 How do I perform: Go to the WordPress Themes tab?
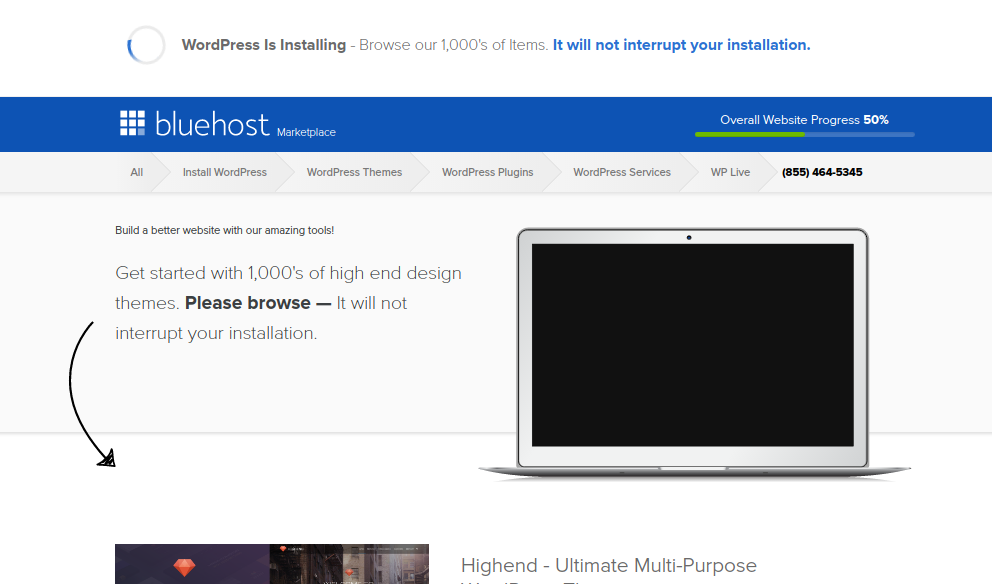tap(354, 172)
